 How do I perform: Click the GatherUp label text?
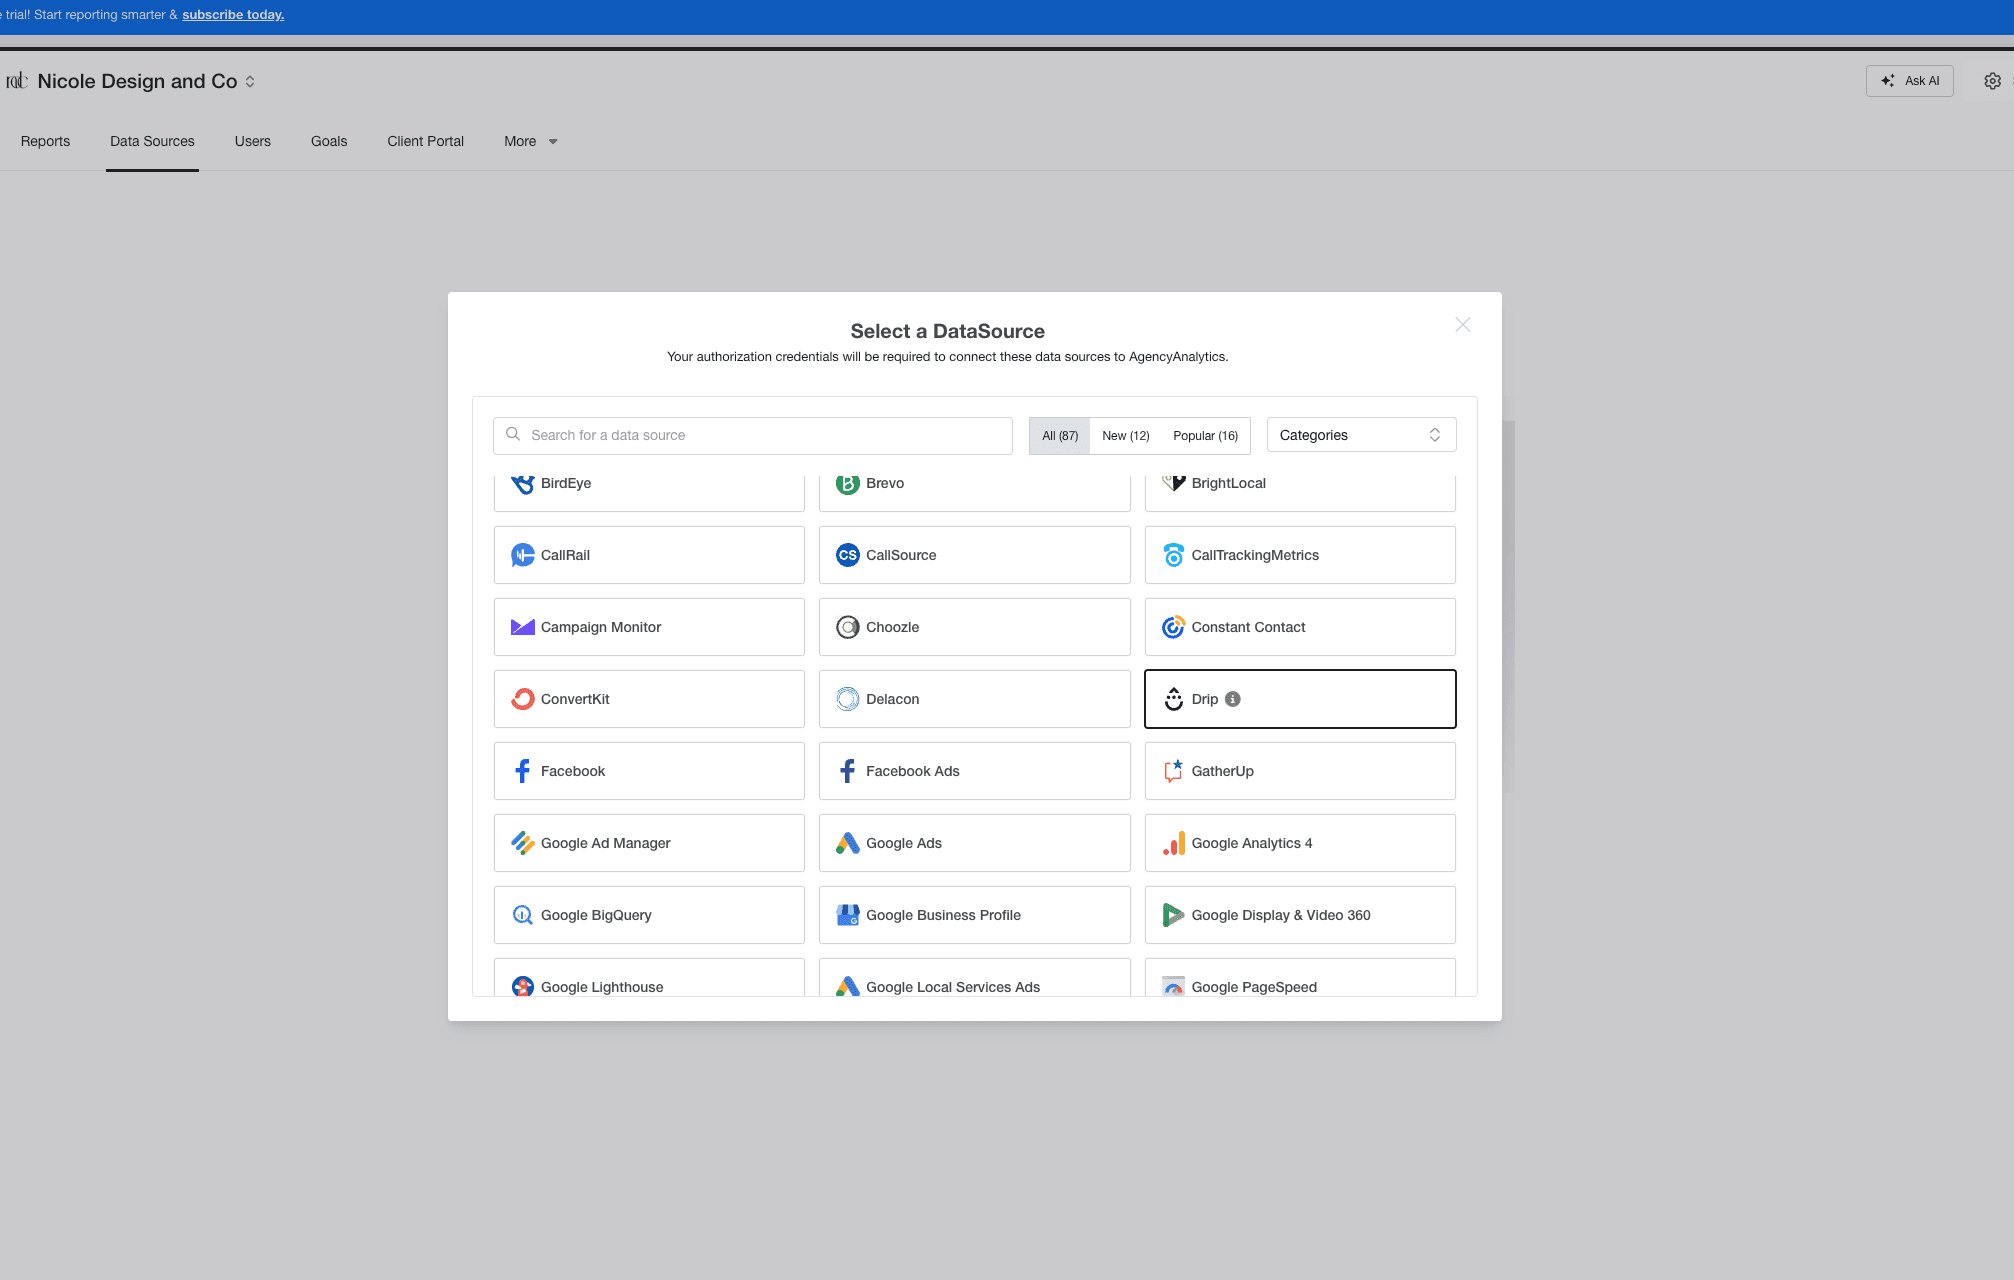[1222, 771]
